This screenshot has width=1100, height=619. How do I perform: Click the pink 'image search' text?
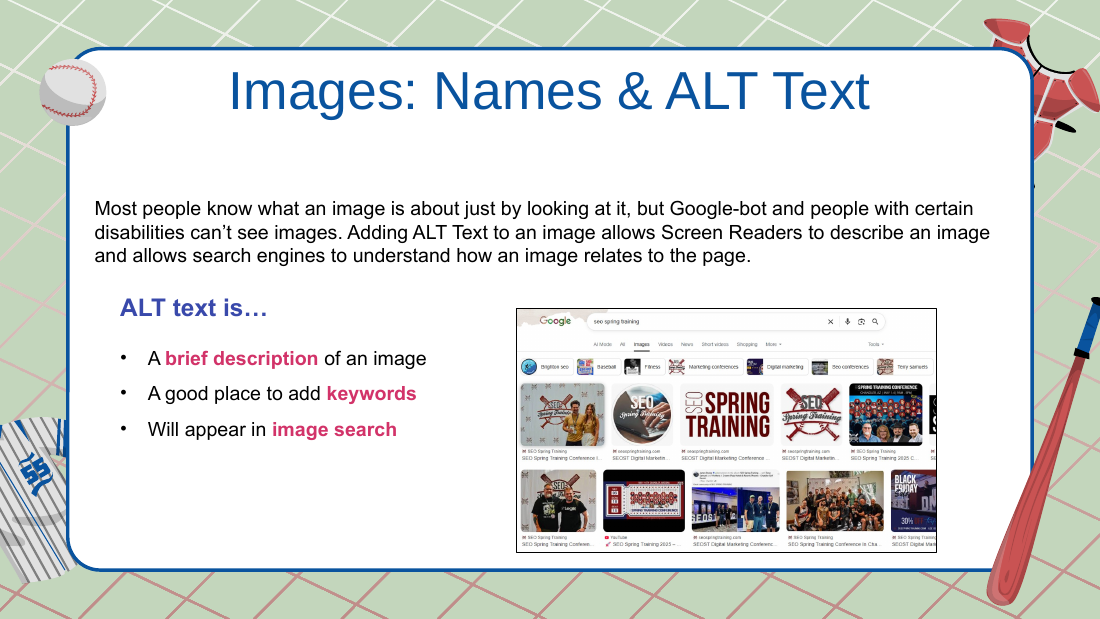pos(334,430)
